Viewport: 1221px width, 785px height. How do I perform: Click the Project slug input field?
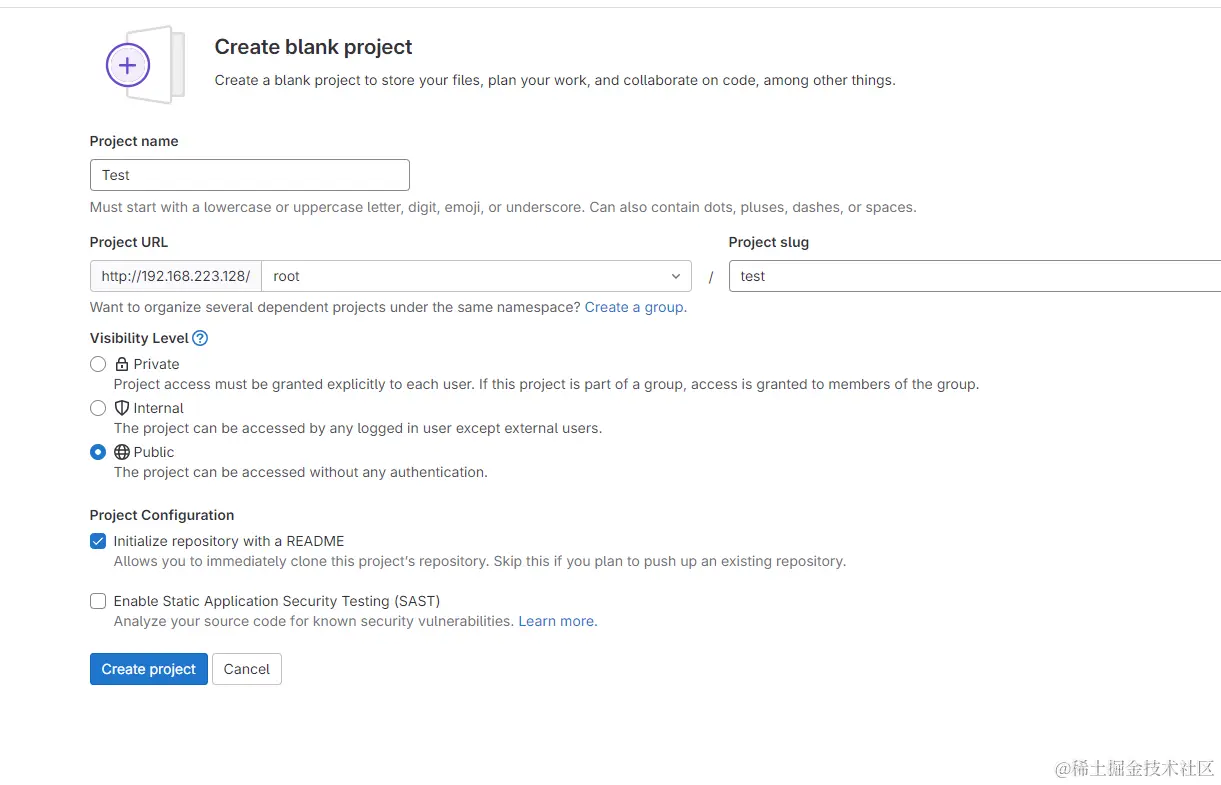[975, 276]
